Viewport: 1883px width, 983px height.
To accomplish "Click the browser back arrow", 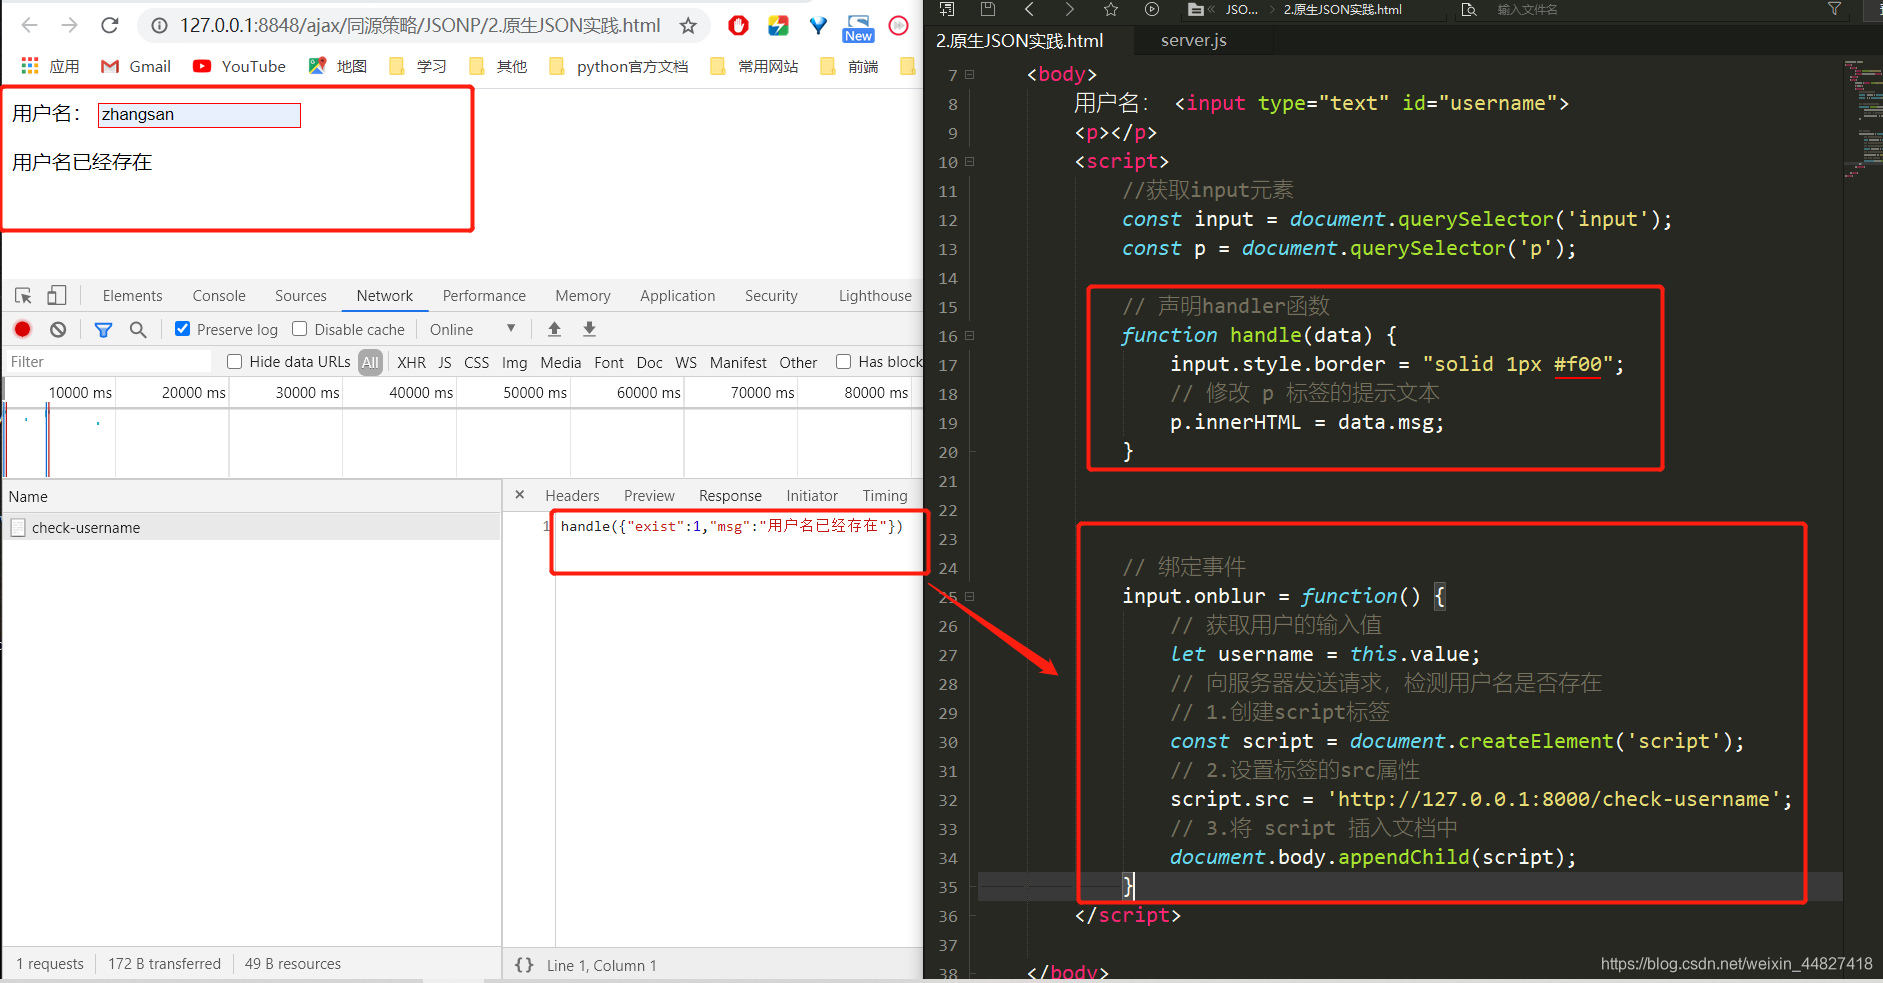I will 30,25.
